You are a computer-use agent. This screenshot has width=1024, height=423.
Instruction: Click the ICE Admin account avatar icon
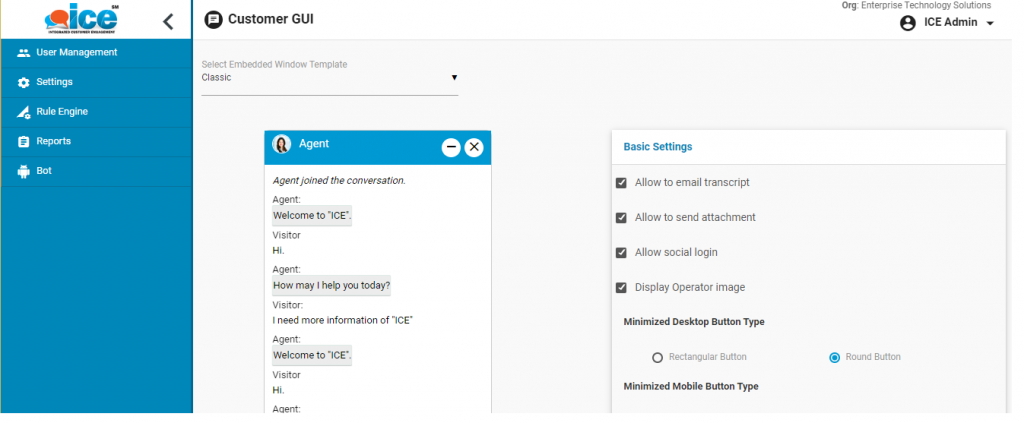point(908,23)
